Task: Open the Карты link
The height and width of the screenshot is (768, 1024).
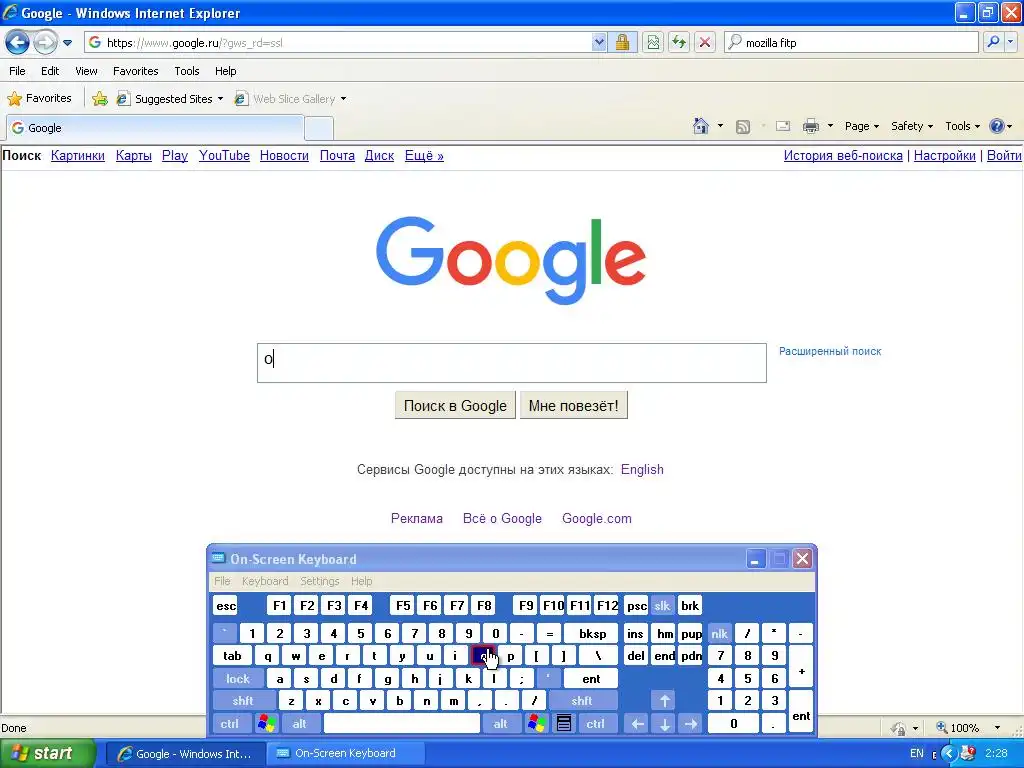Action: click(x=134, y=155)
